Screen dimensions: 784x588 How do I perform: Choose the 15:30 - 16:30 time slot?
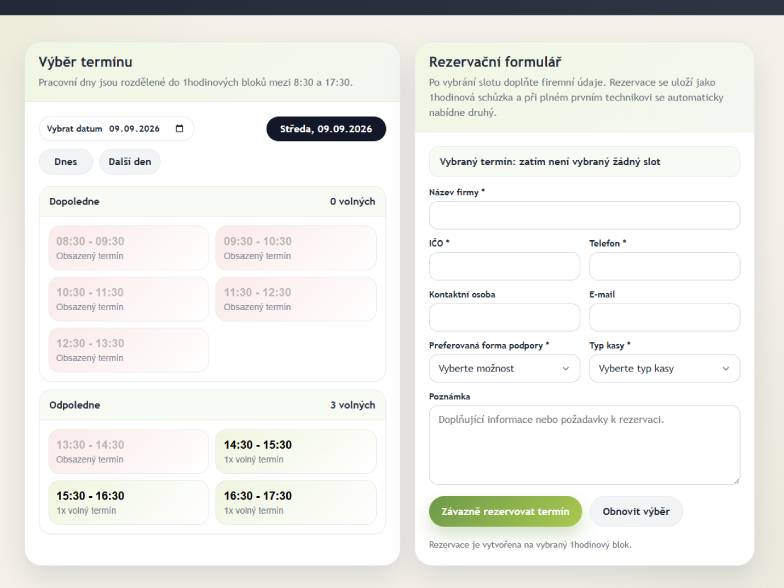[128, 502]
